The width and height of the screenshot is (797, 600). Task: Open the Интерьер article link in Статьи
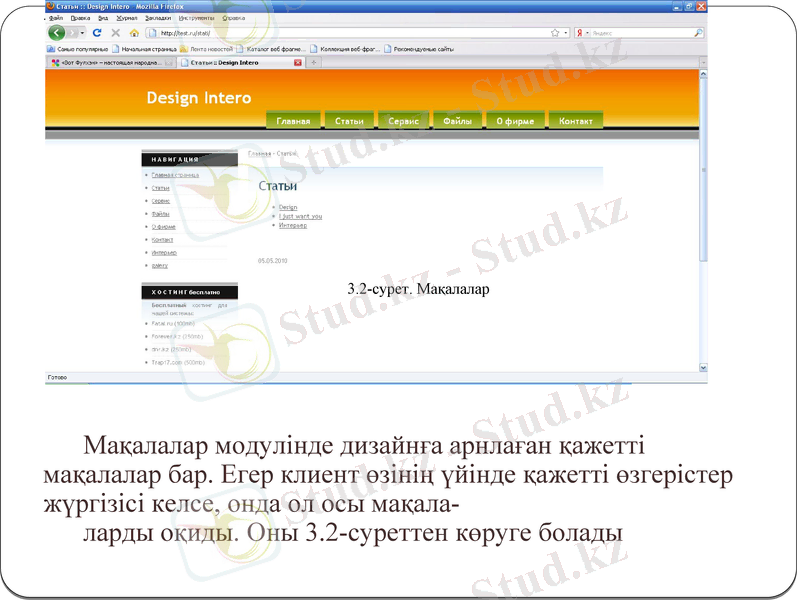point(293,225)
